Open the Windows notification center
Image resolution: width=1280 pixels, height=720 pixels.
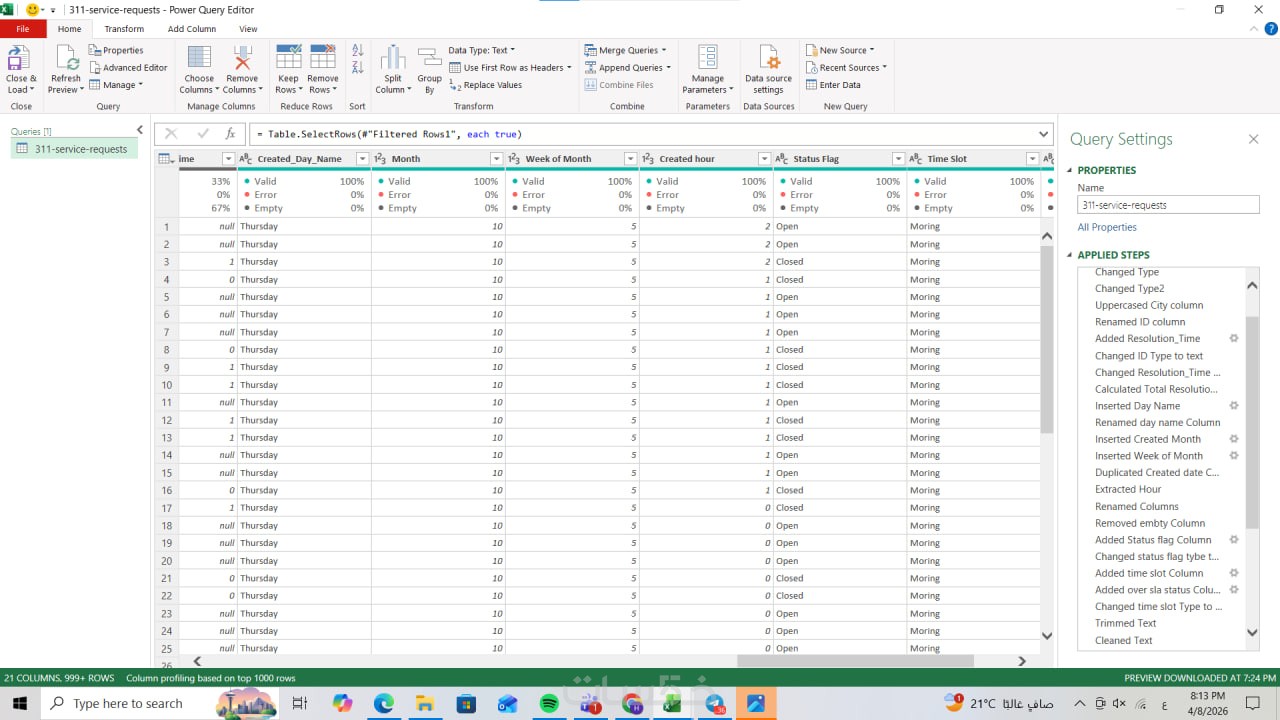(x=1252, y=704)
